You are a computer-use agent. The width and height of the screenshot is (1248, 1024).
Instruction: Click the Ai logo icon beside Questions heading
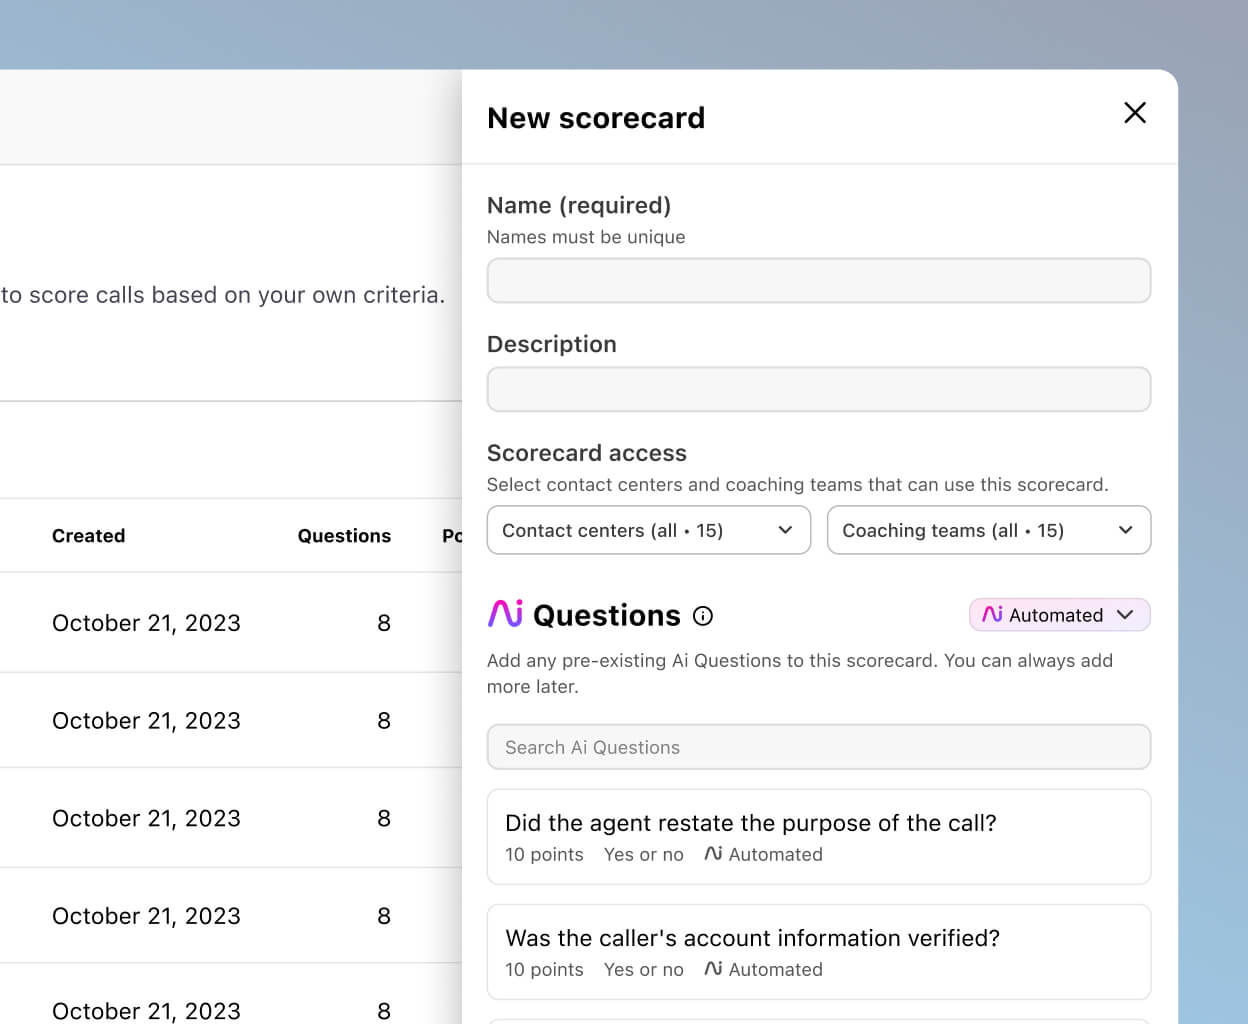(505, 615)
